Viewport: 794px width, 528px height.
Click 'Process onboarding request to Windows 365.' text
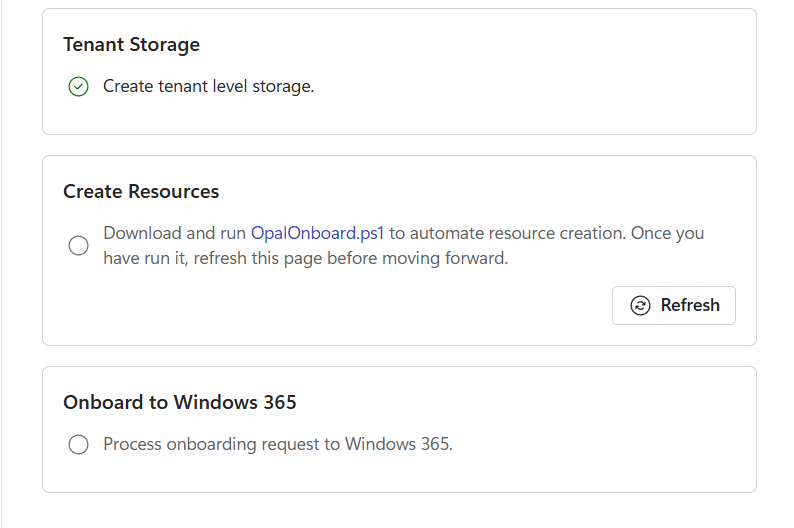[278, 444]
